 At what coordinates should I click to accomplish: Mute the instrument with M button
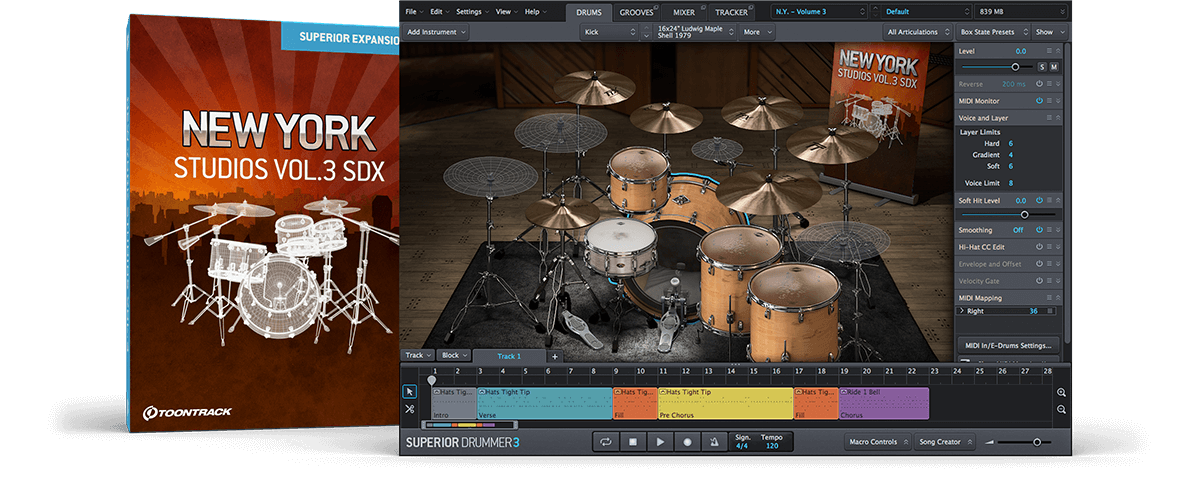coord(1054,67)
